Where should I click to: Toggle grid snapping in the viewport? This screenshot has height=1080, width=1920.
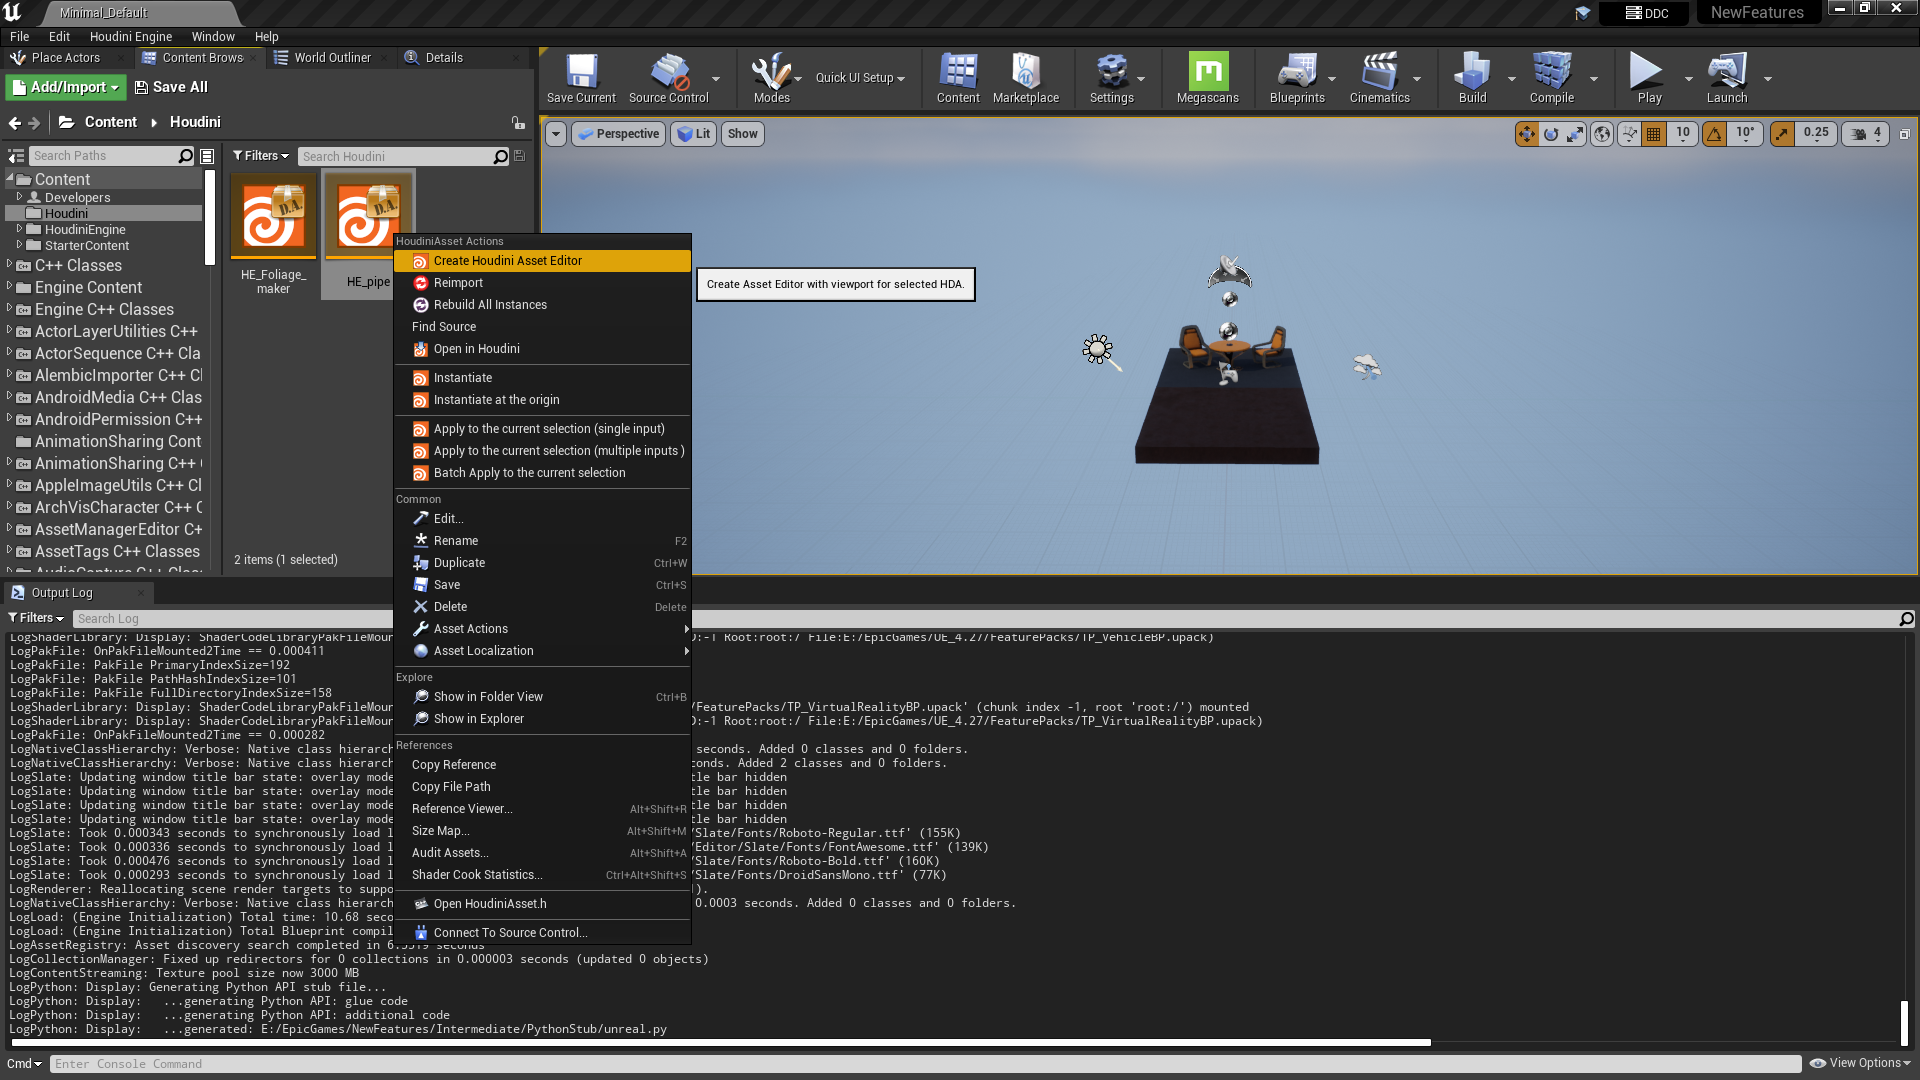[x=1652, y=133]
